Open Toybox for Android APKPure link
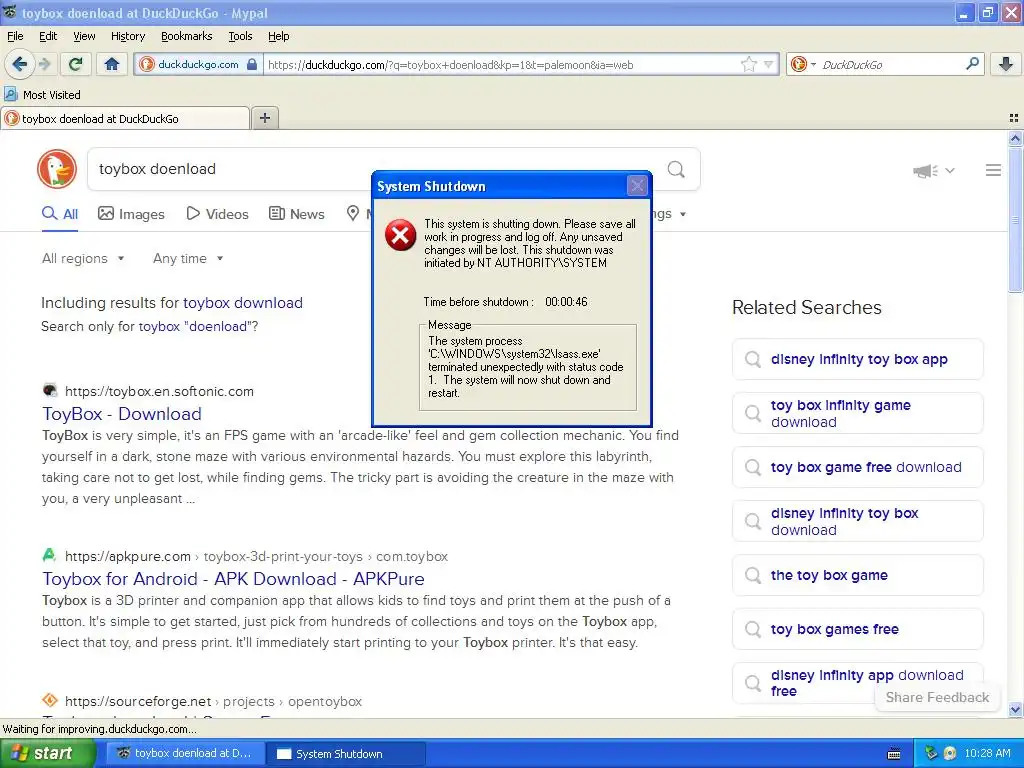 point(233,579)
